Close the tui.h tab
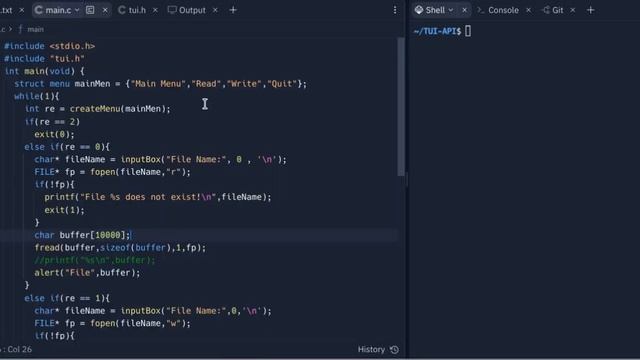Image resolution: width=640 pixels, height=360 pixels. [x=155, y=10]
